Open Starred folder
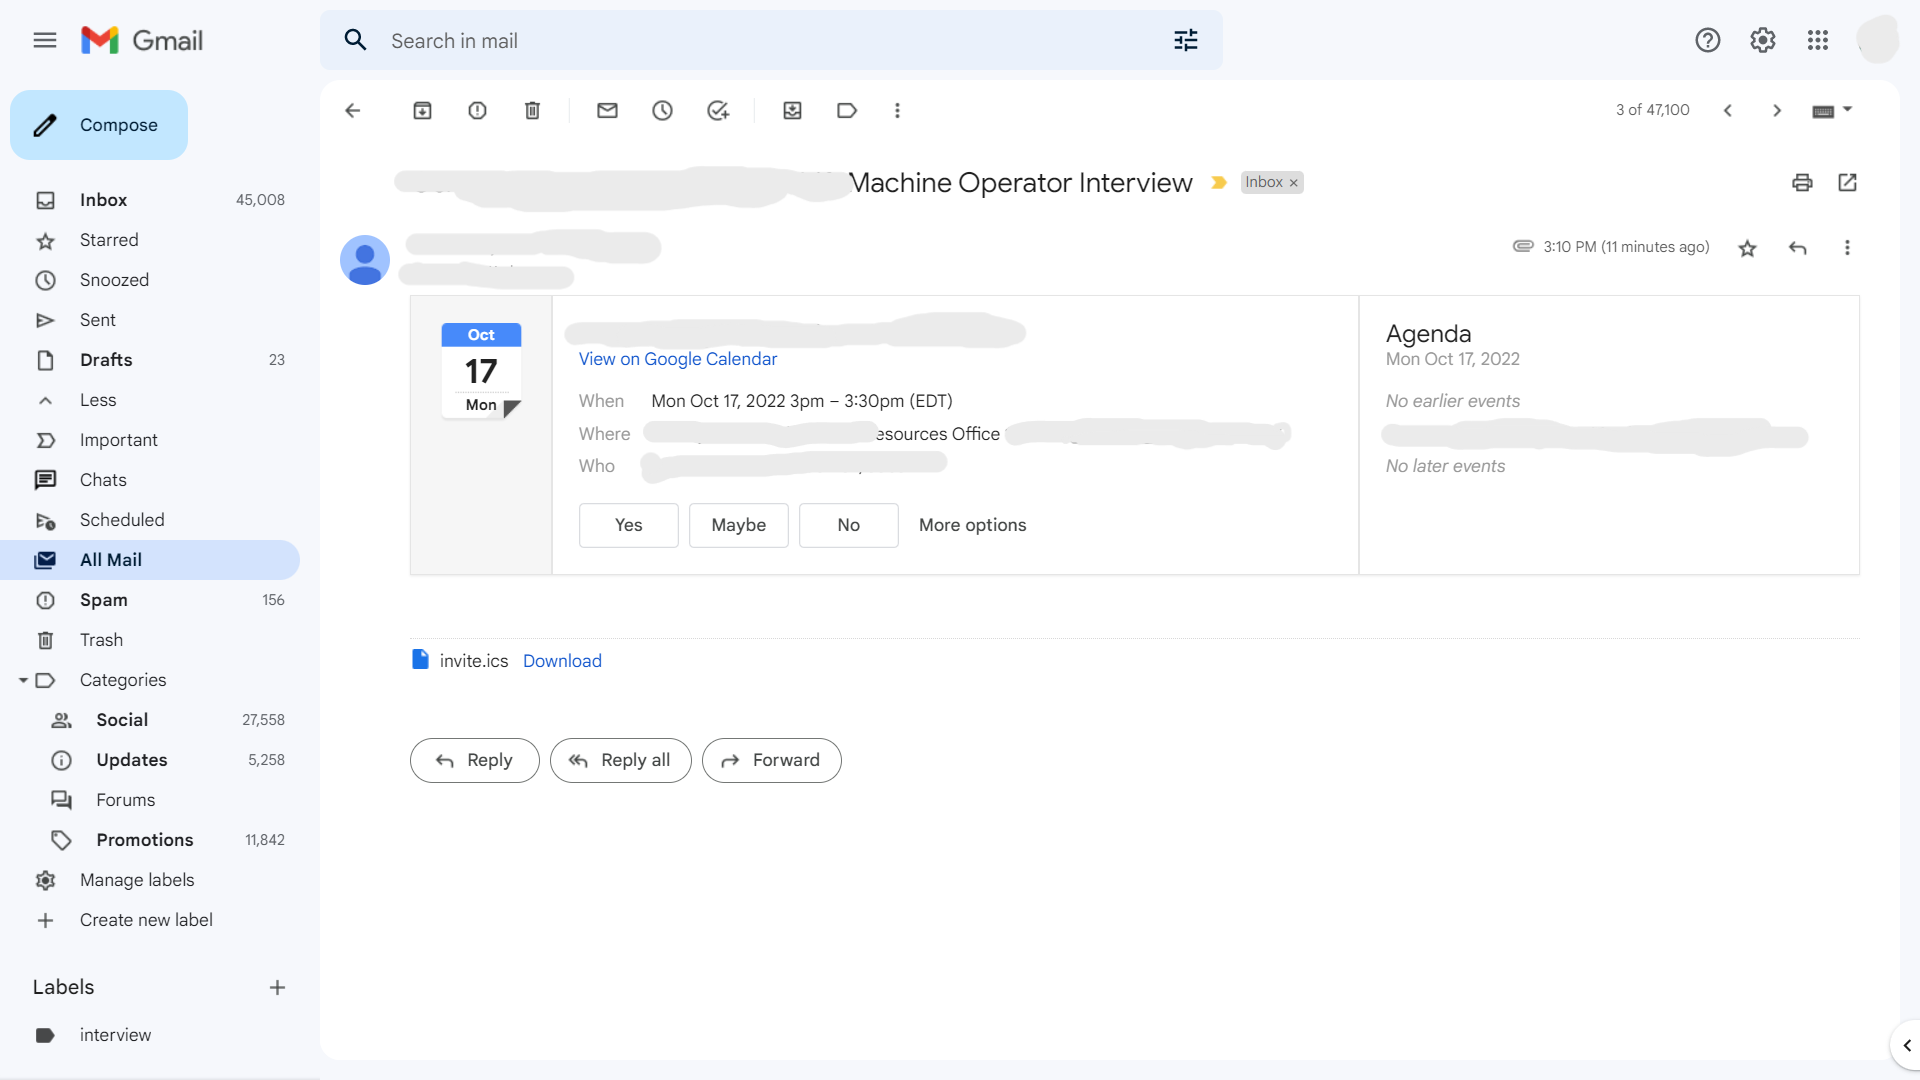Viewport: 1920px width, 1080px height. 150,240
